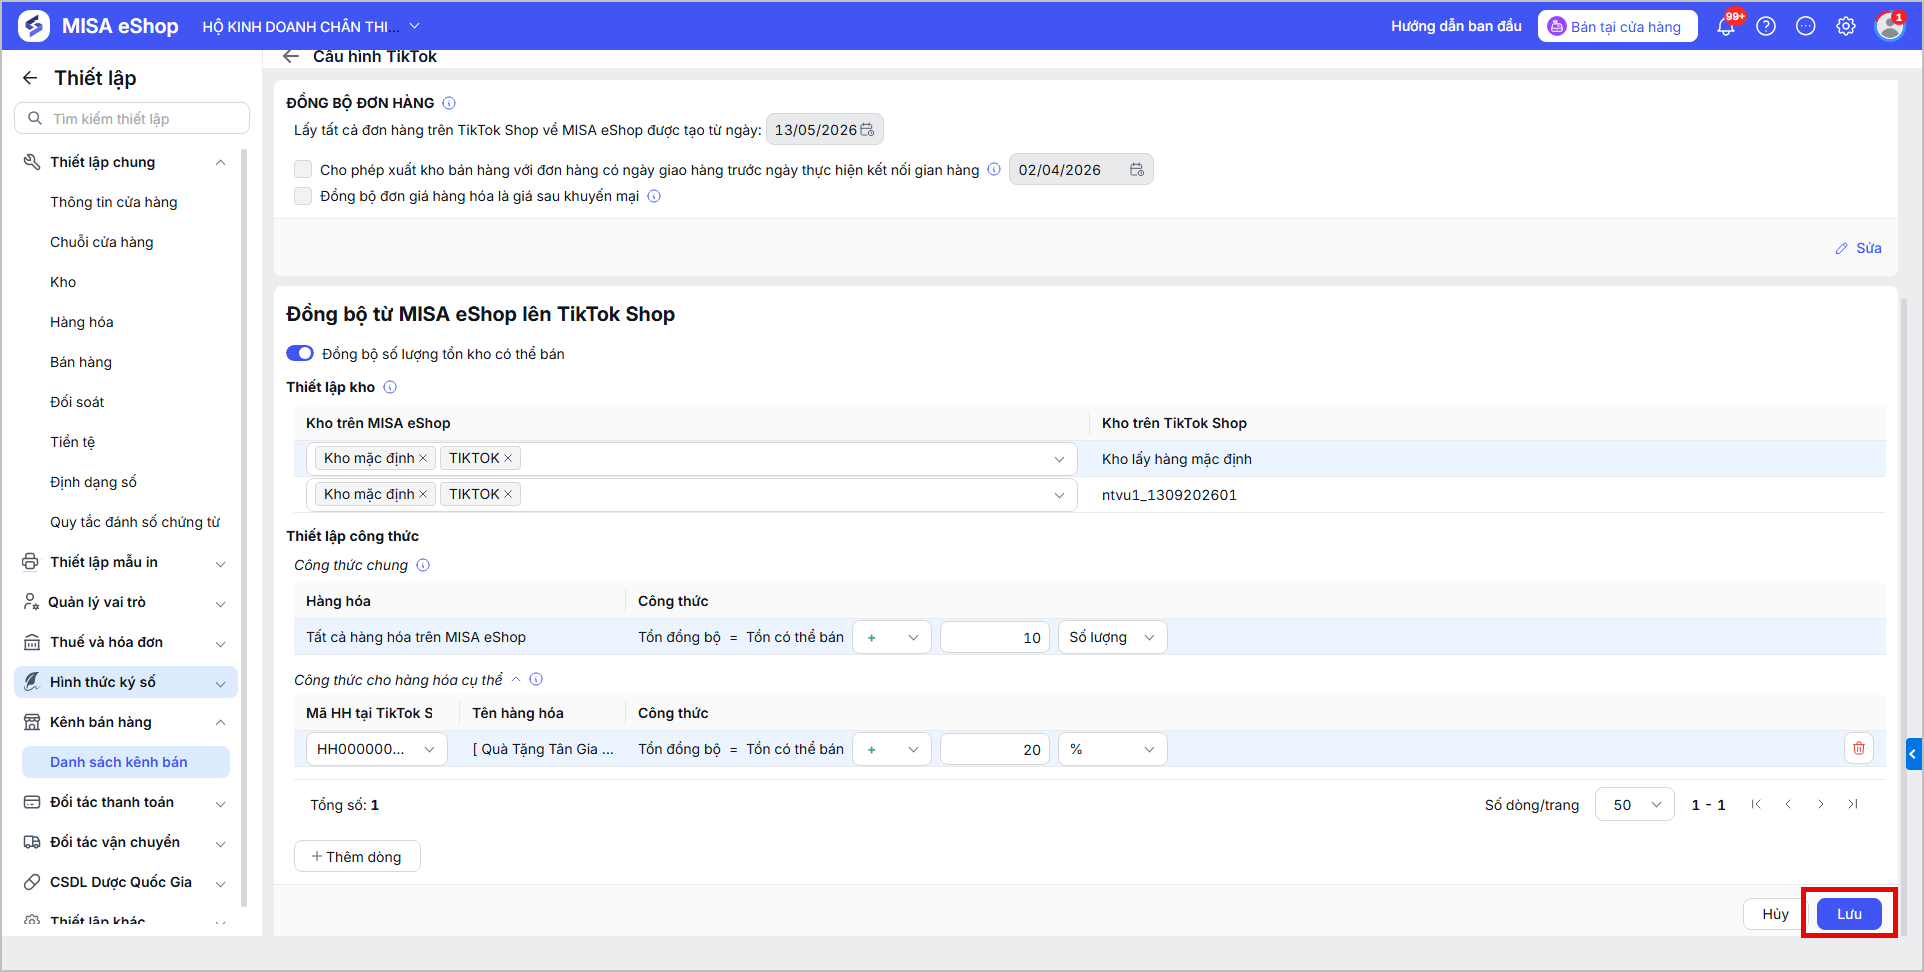Open the help question mark icon
This screenshot has width=1924, height=972.
(x=1766, y=27)
